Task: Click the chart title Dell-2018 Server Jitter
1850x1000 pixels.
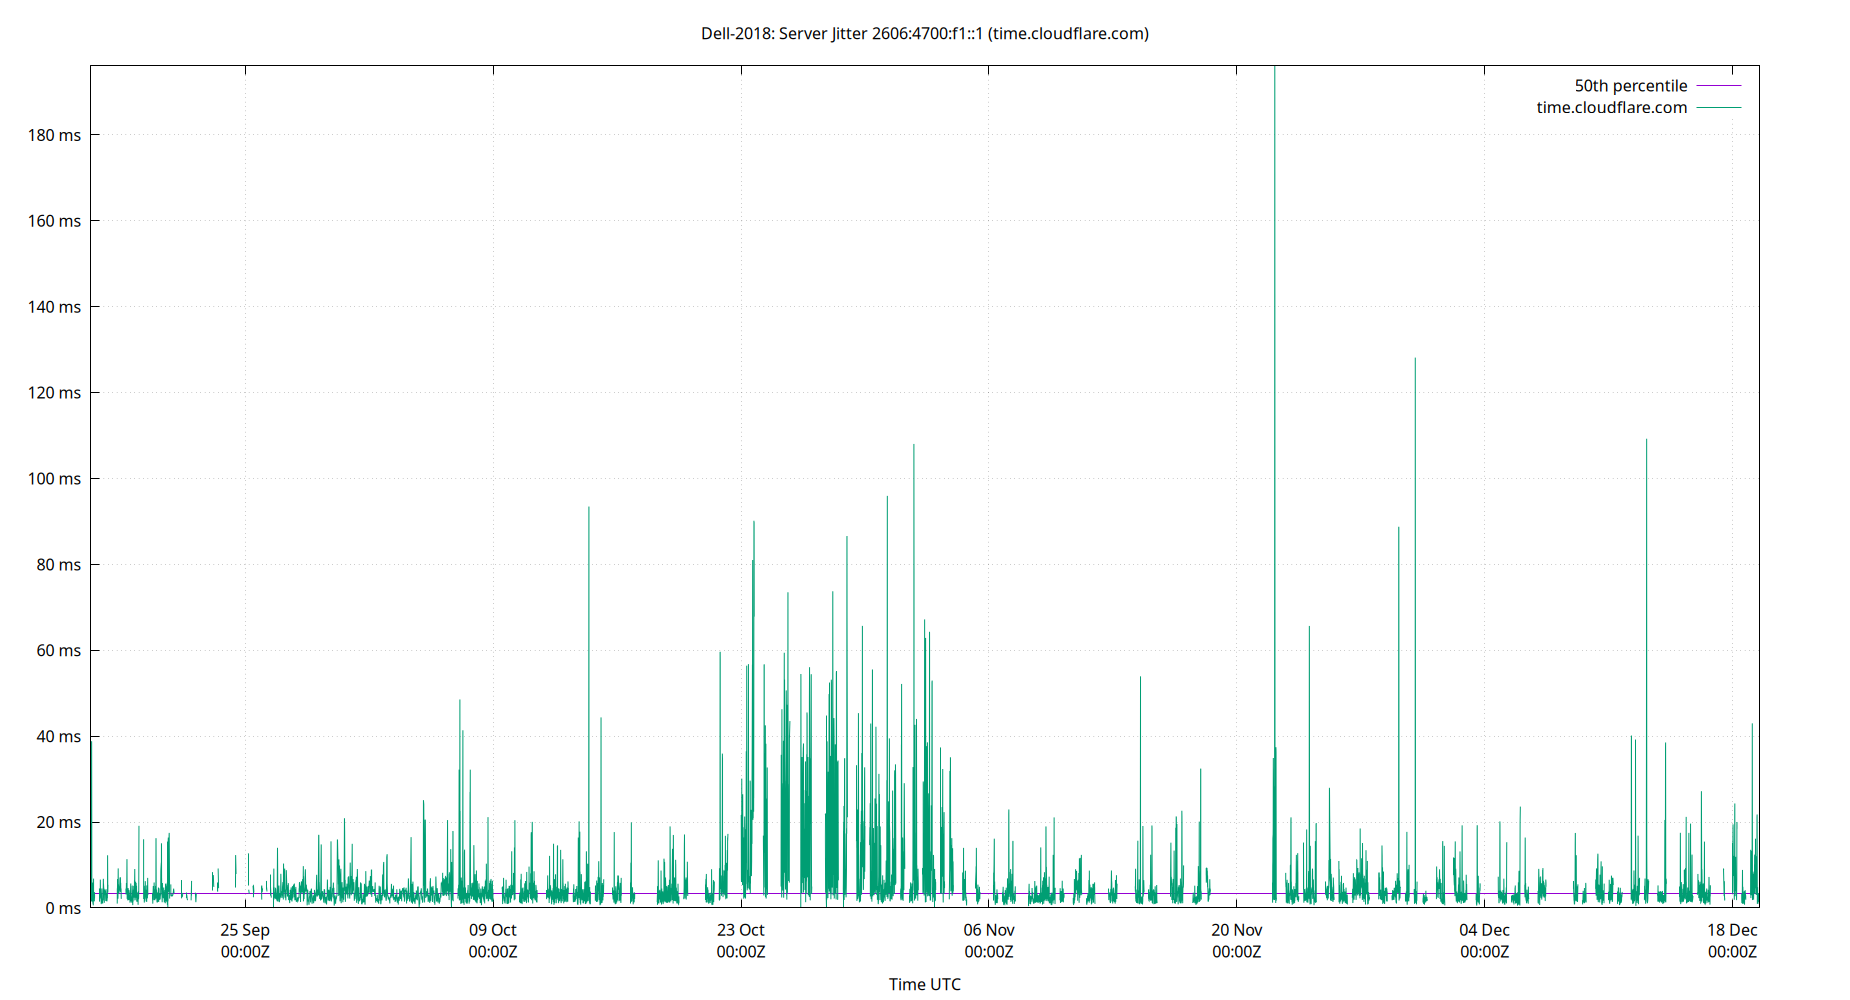Action: [924, 33]
